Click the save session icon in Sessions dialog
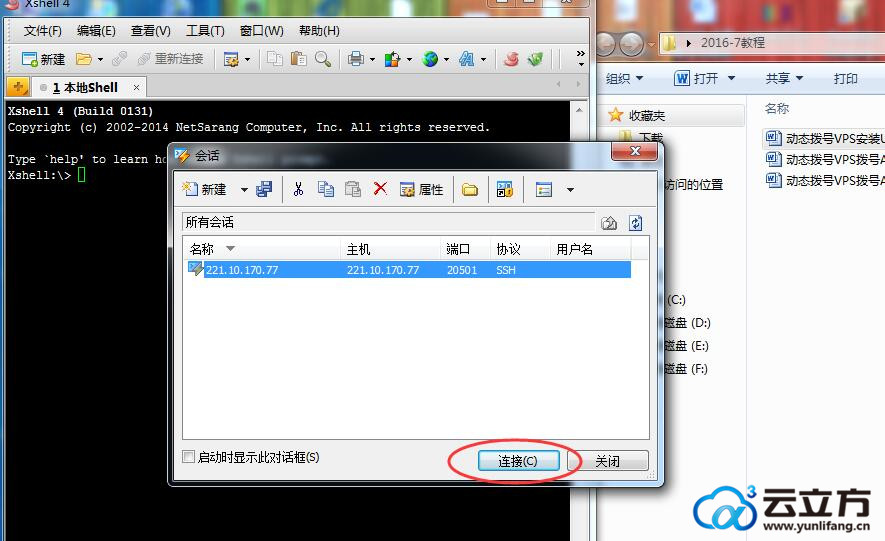Image resolution: width=885 pixels, height=541 pixels. coord(264,189)
